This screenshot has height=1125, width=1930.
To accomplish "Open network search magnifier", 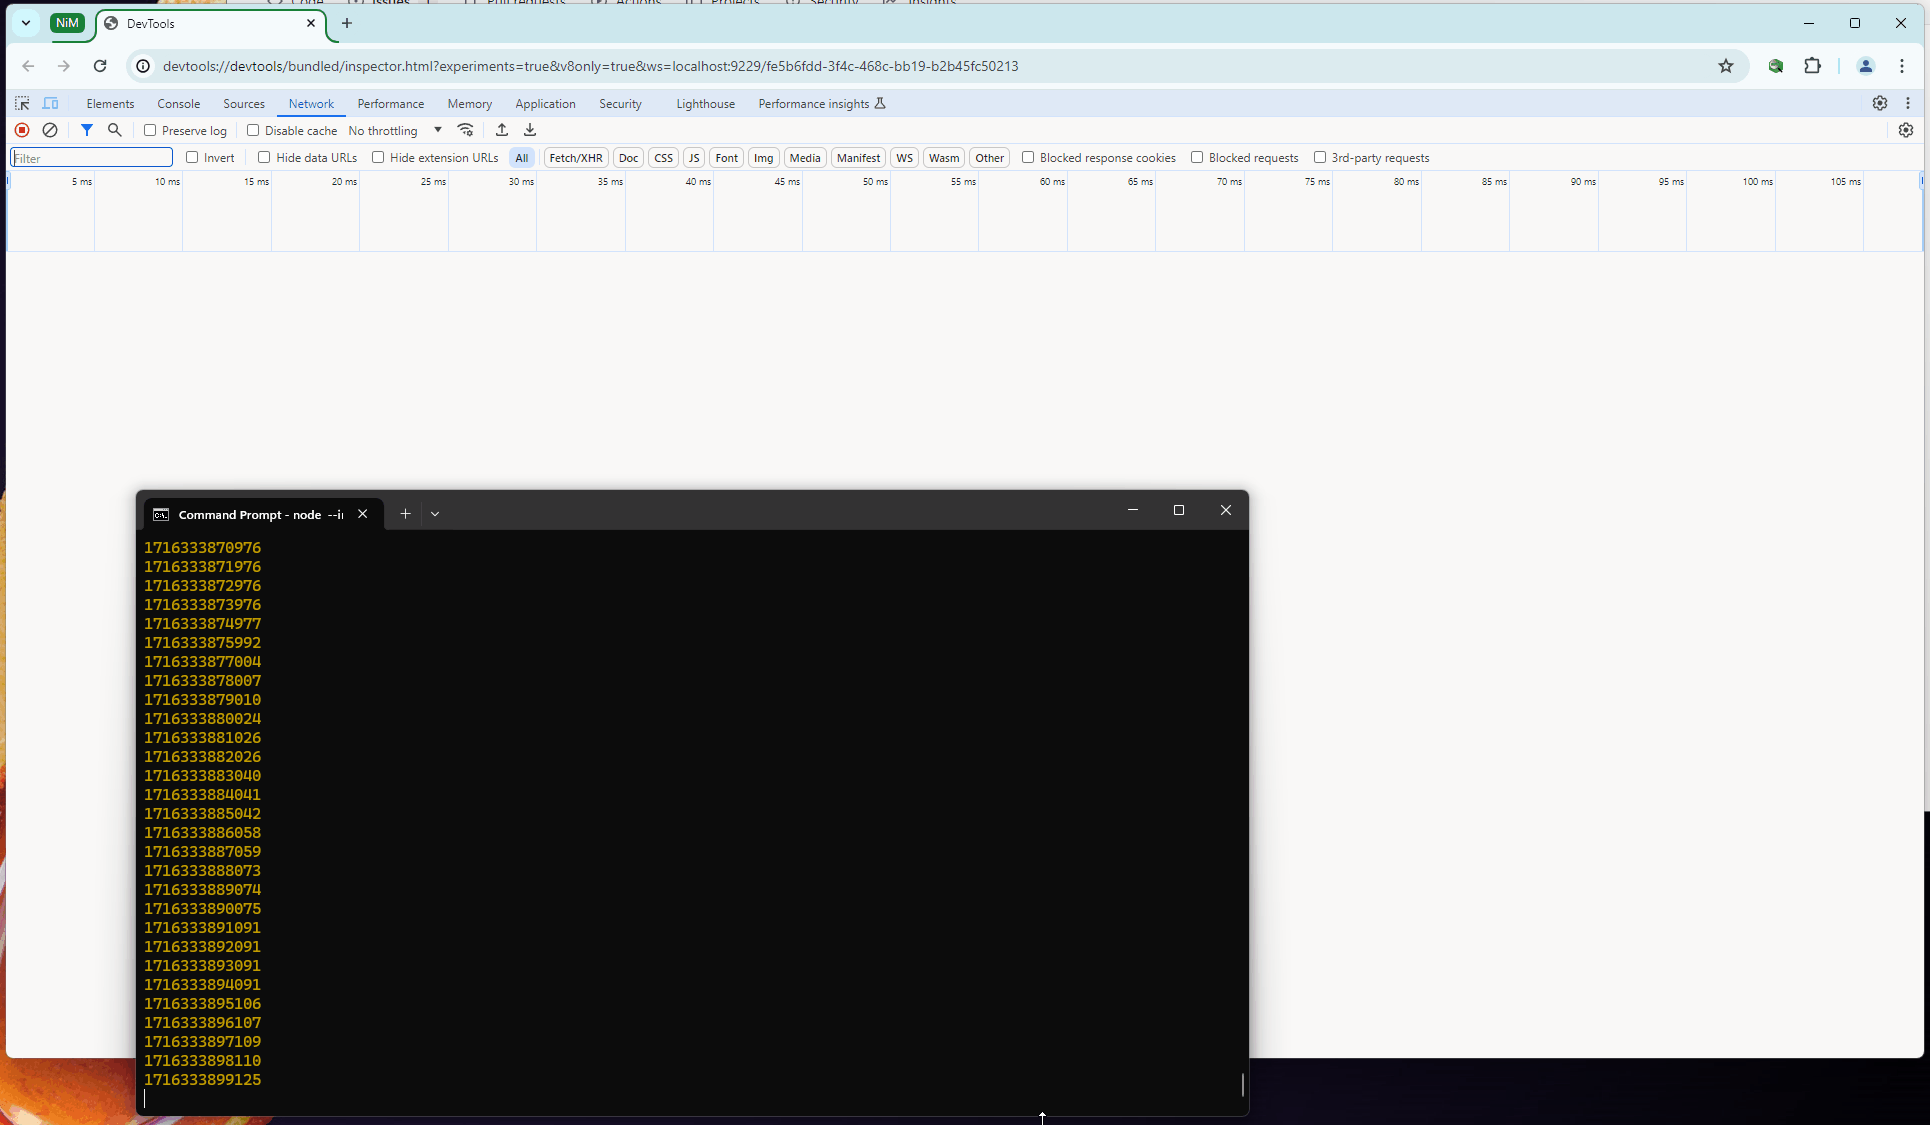I will coord(115,130).
